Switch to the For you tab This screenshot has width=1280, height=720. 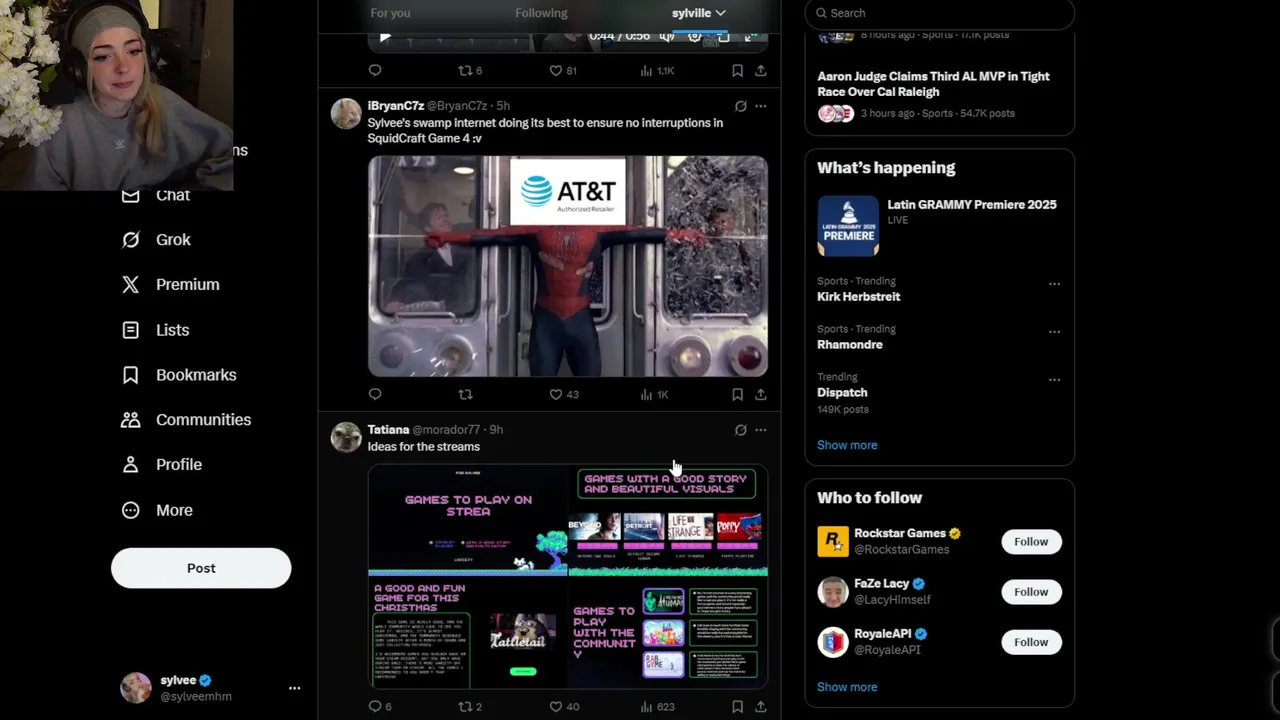390,13
